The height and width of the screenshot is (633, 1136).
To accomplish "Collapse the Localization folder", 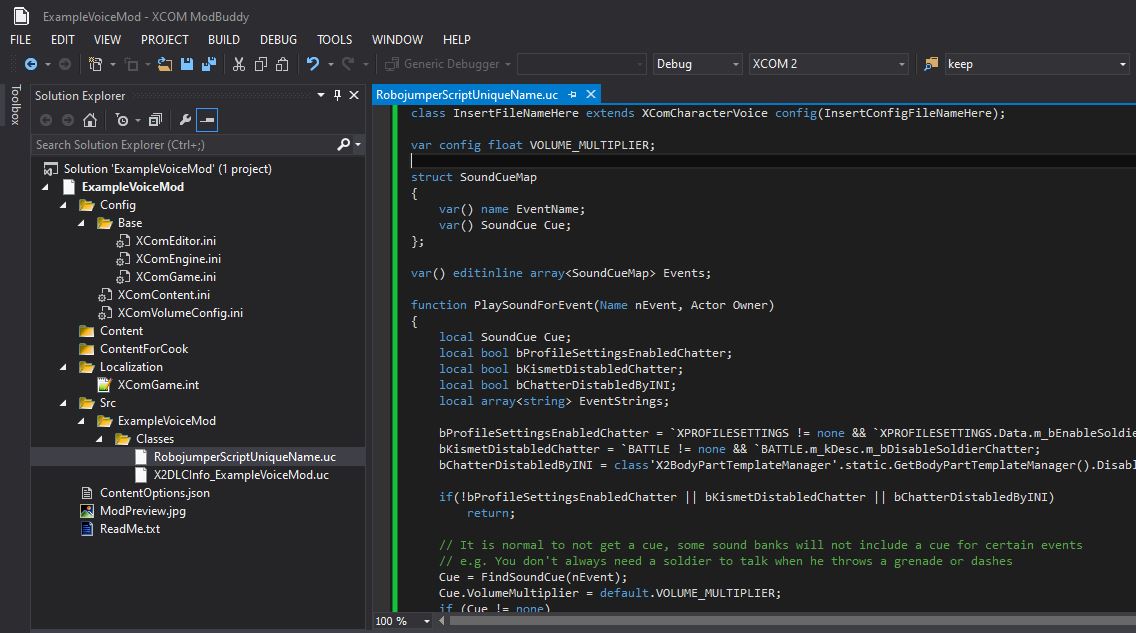I will pos(65,367).
